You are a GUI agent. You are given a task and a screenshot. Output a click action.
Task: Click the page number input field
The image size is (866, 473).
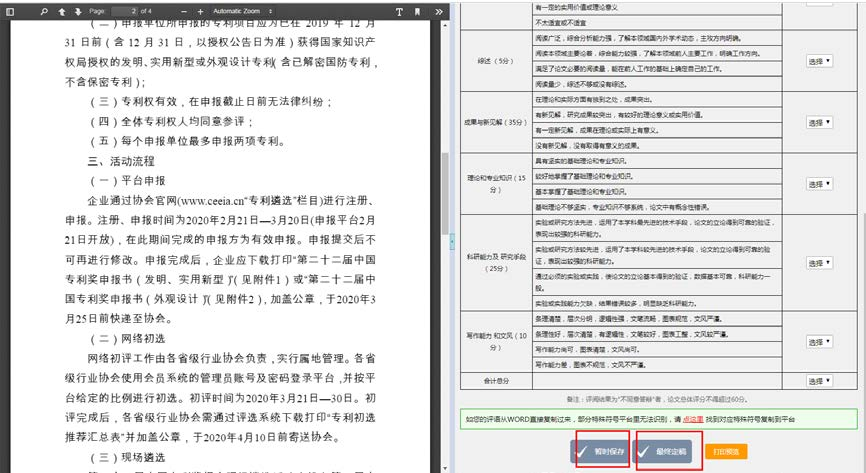click(x=125, y=11)
